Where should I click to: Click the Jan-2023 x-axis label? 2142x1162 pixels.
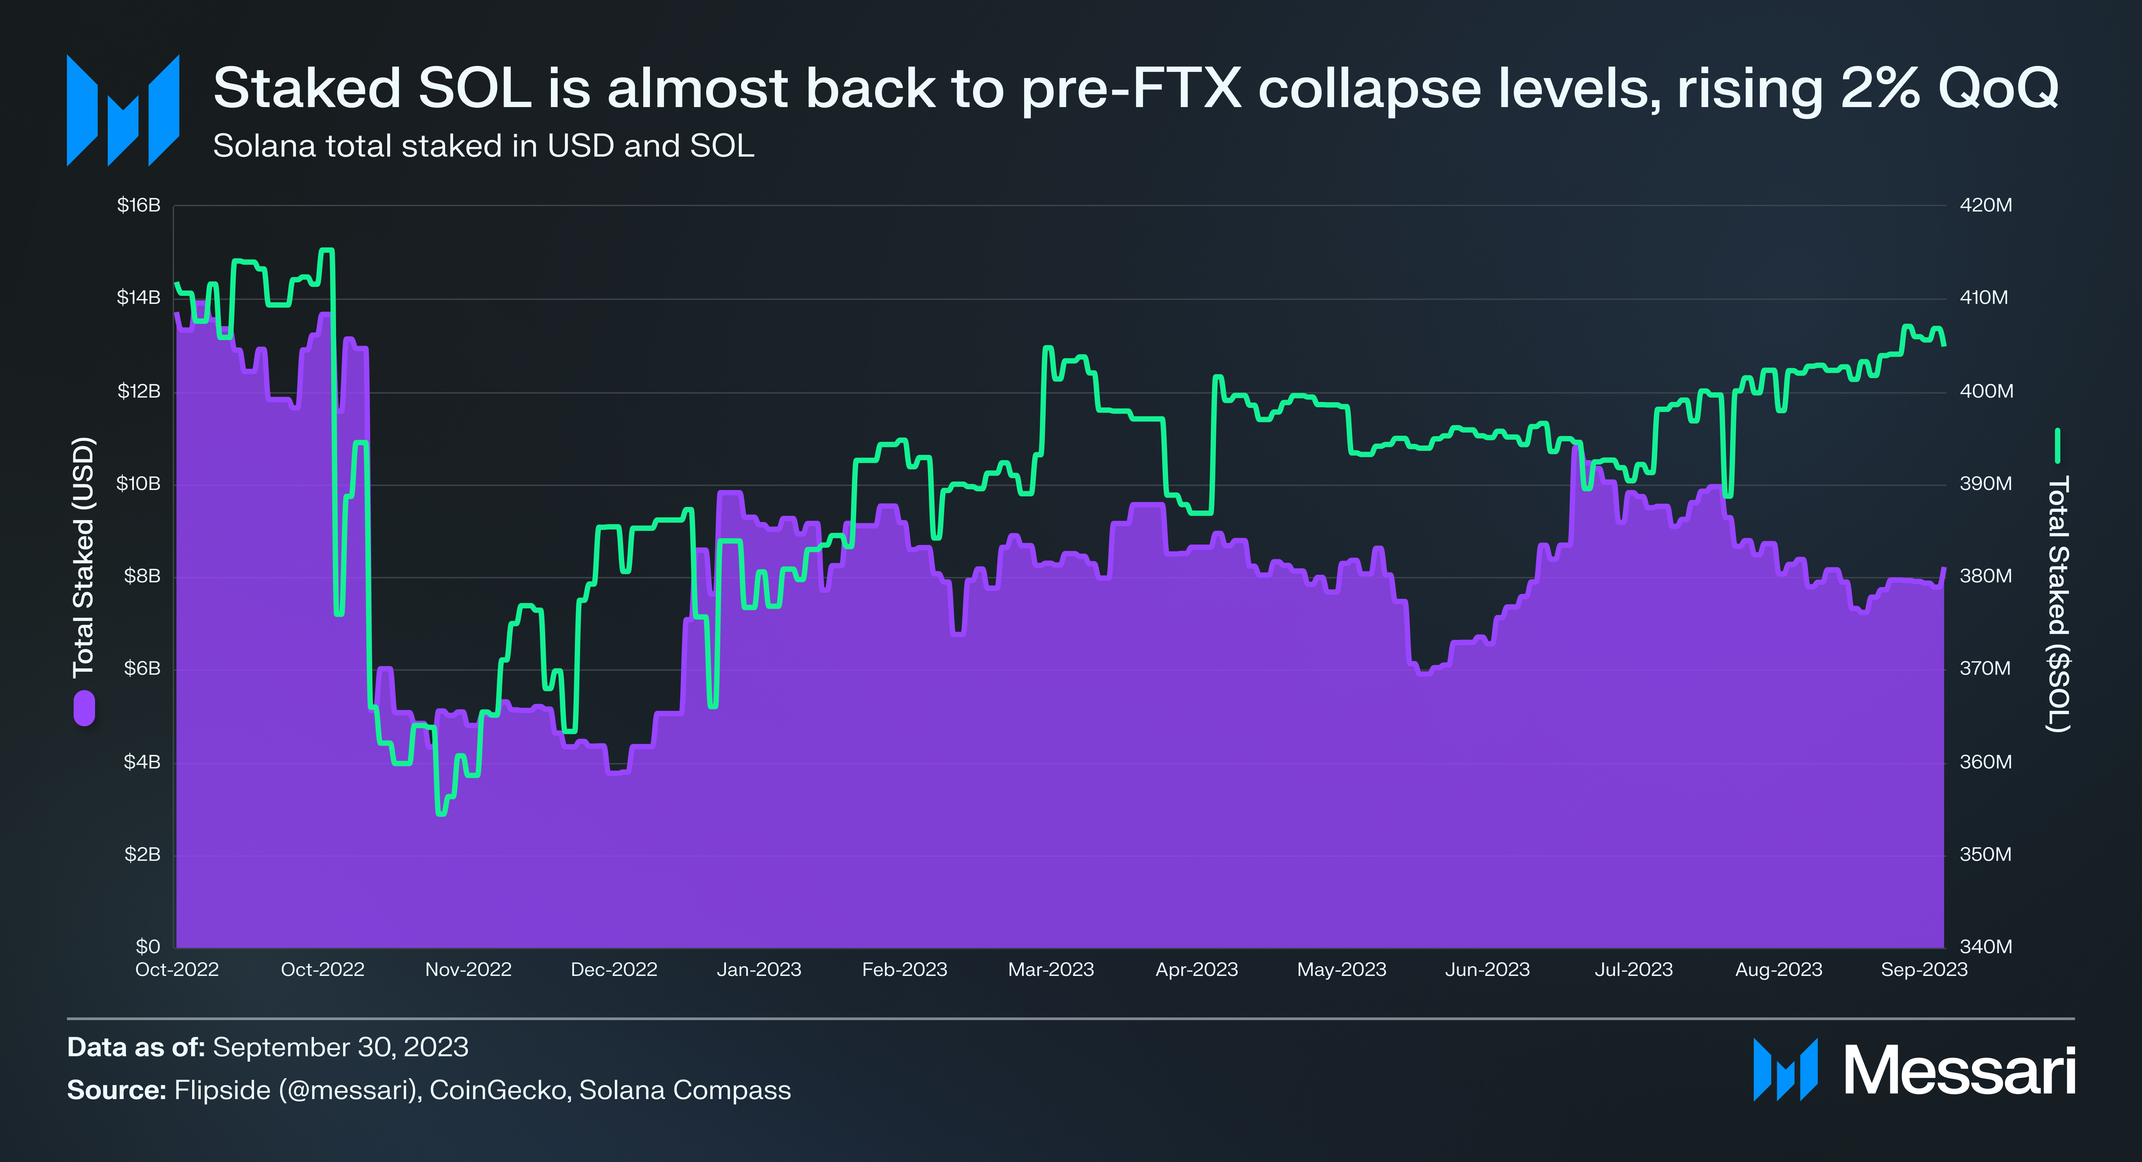759,970
